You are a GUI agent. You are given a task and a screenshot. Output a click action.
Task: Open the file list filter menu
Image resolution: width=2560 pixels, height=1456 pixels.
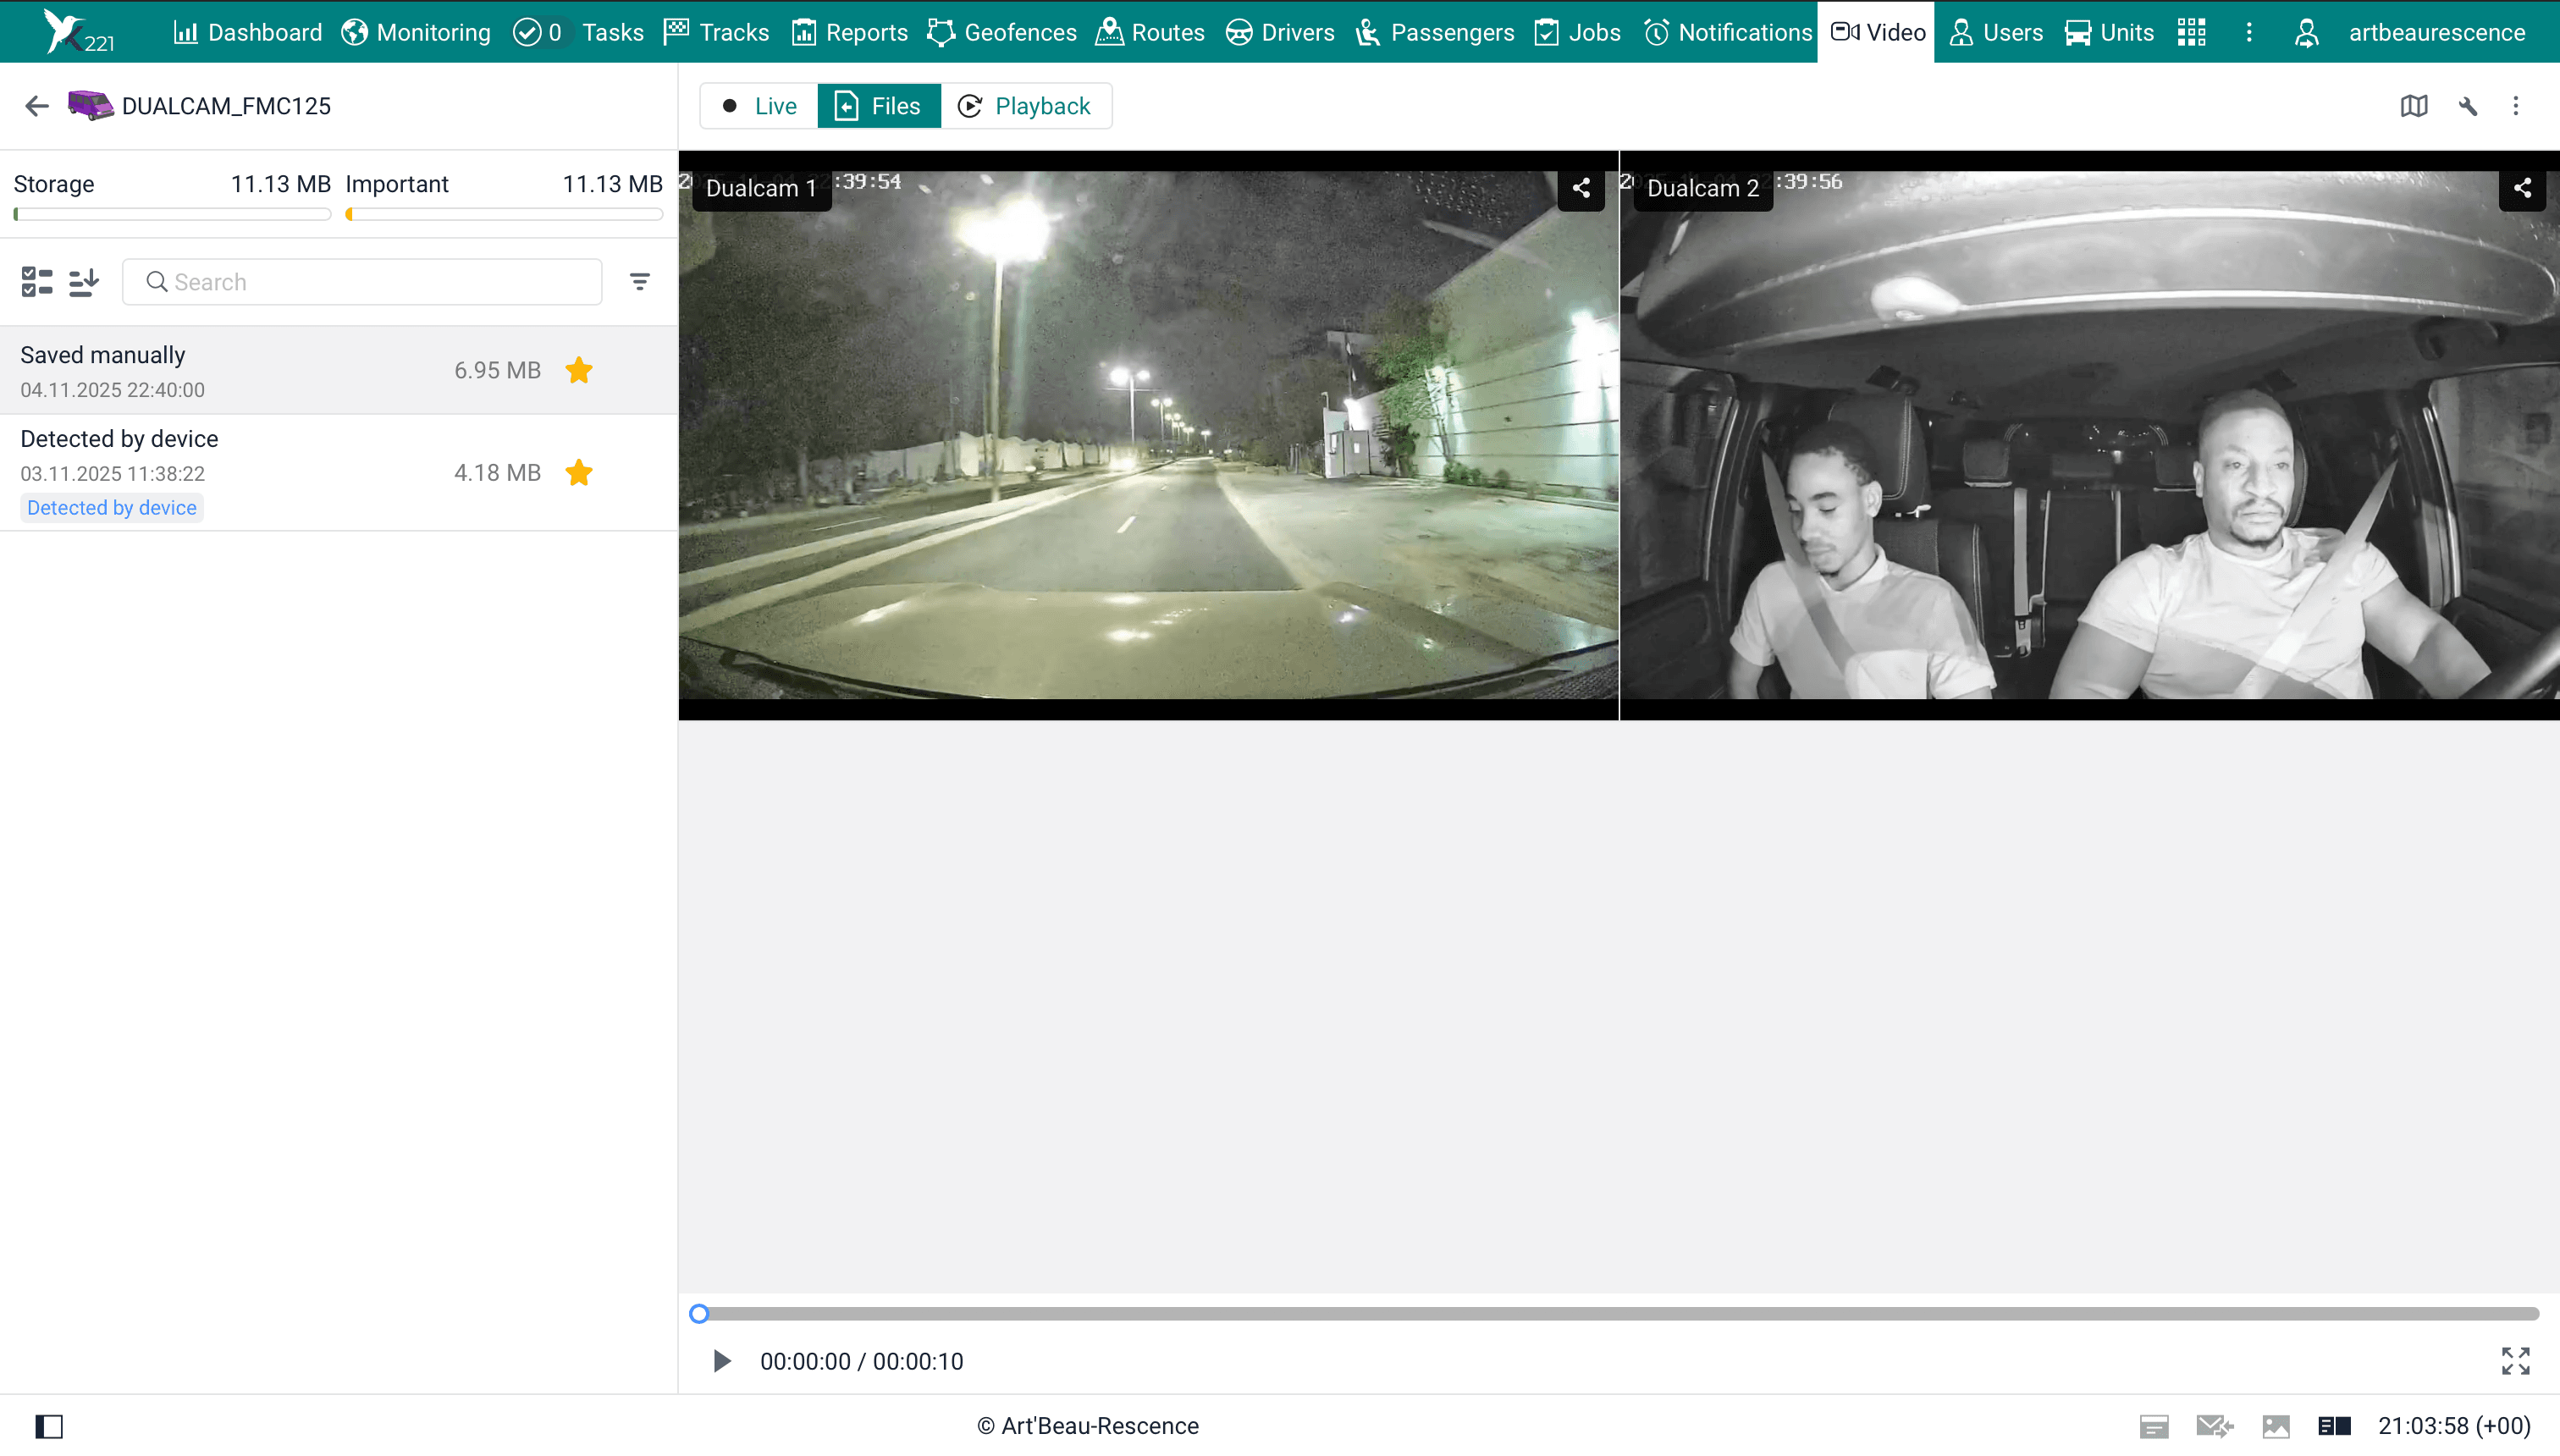[x=640, y=282]
